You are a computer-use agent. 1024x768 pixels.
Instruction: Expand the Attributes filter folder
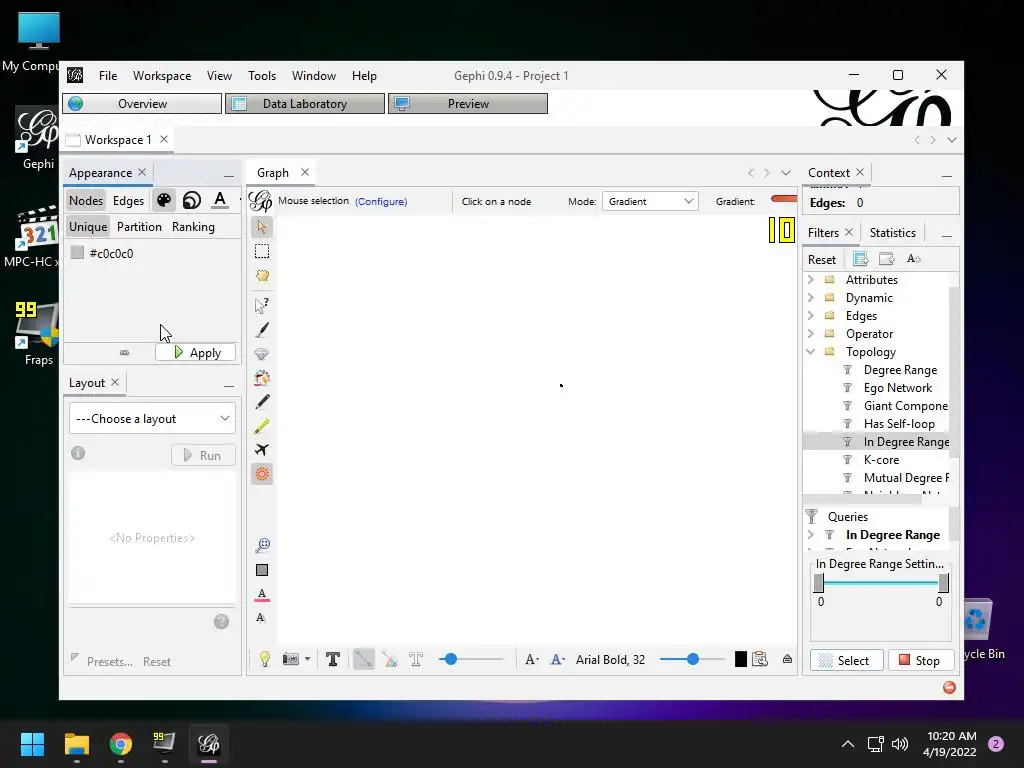click(810, 280)
